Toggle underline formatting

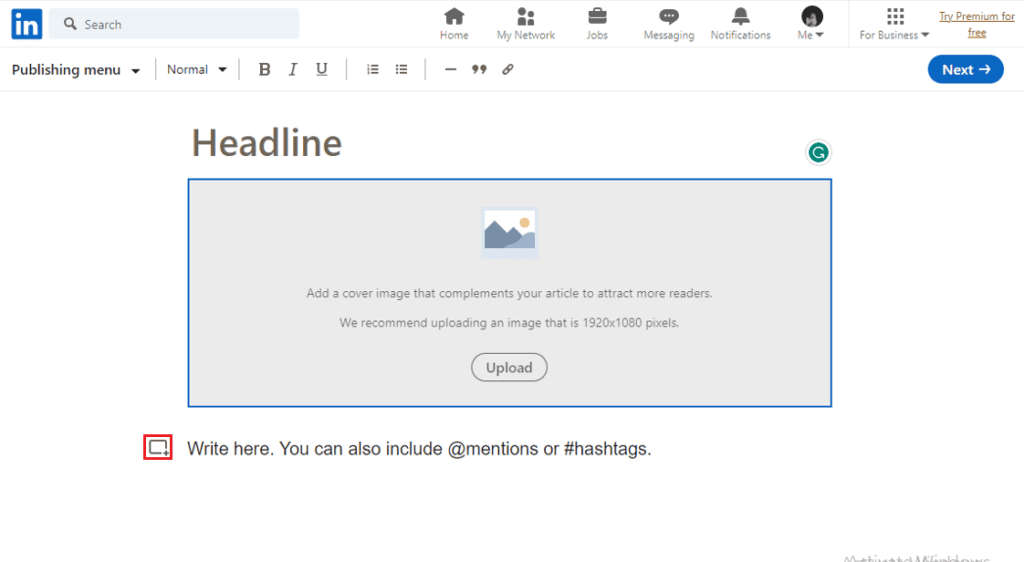321,70
